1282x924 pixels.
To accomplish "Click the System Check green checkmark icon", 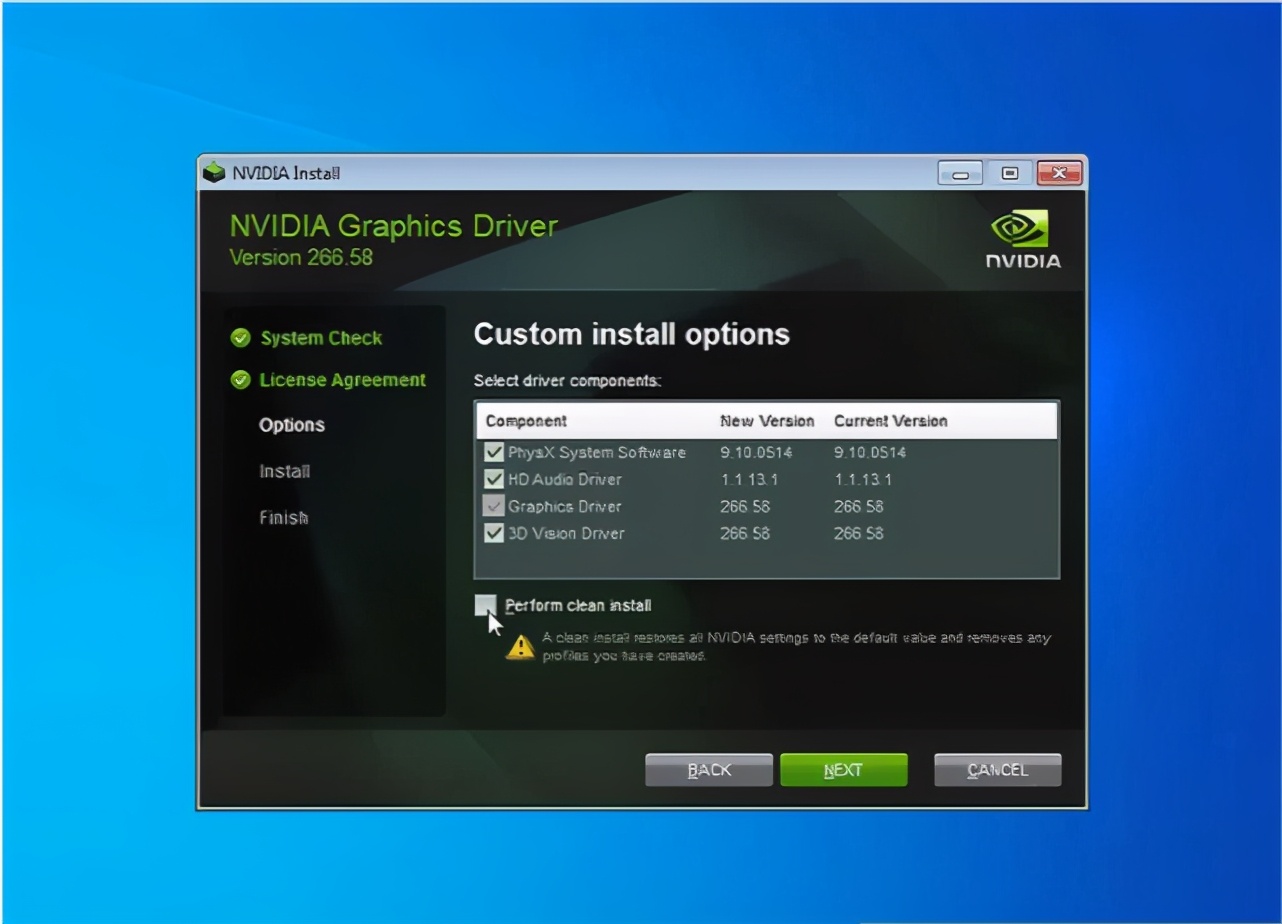I will 240,338.
